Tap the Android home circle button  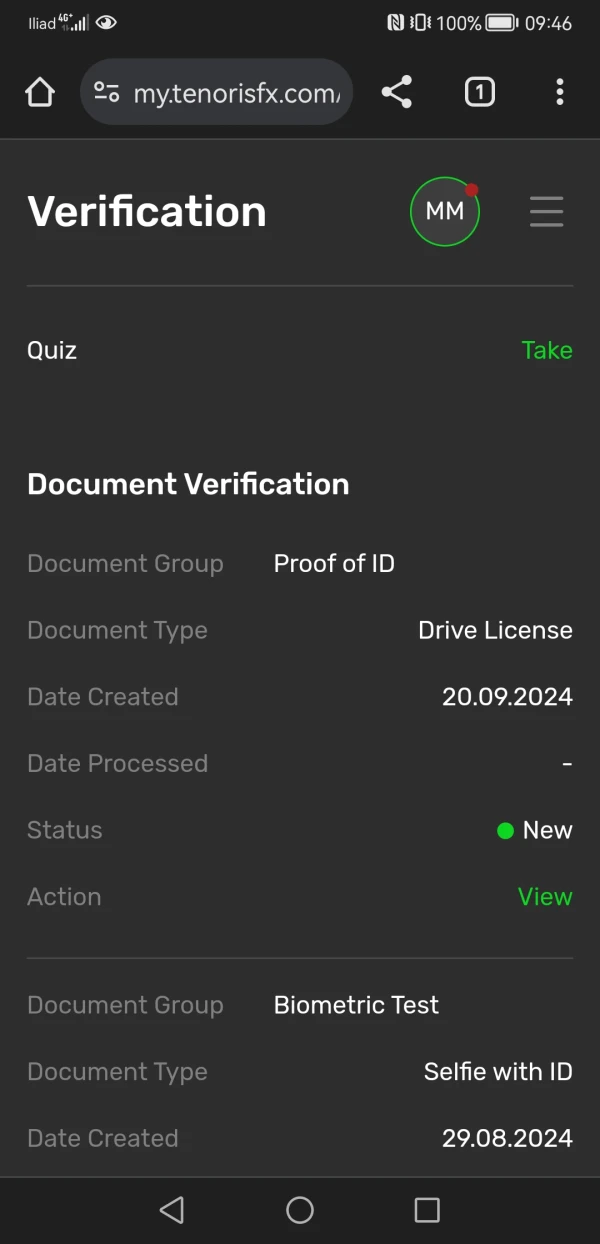tap(300, 1210)
